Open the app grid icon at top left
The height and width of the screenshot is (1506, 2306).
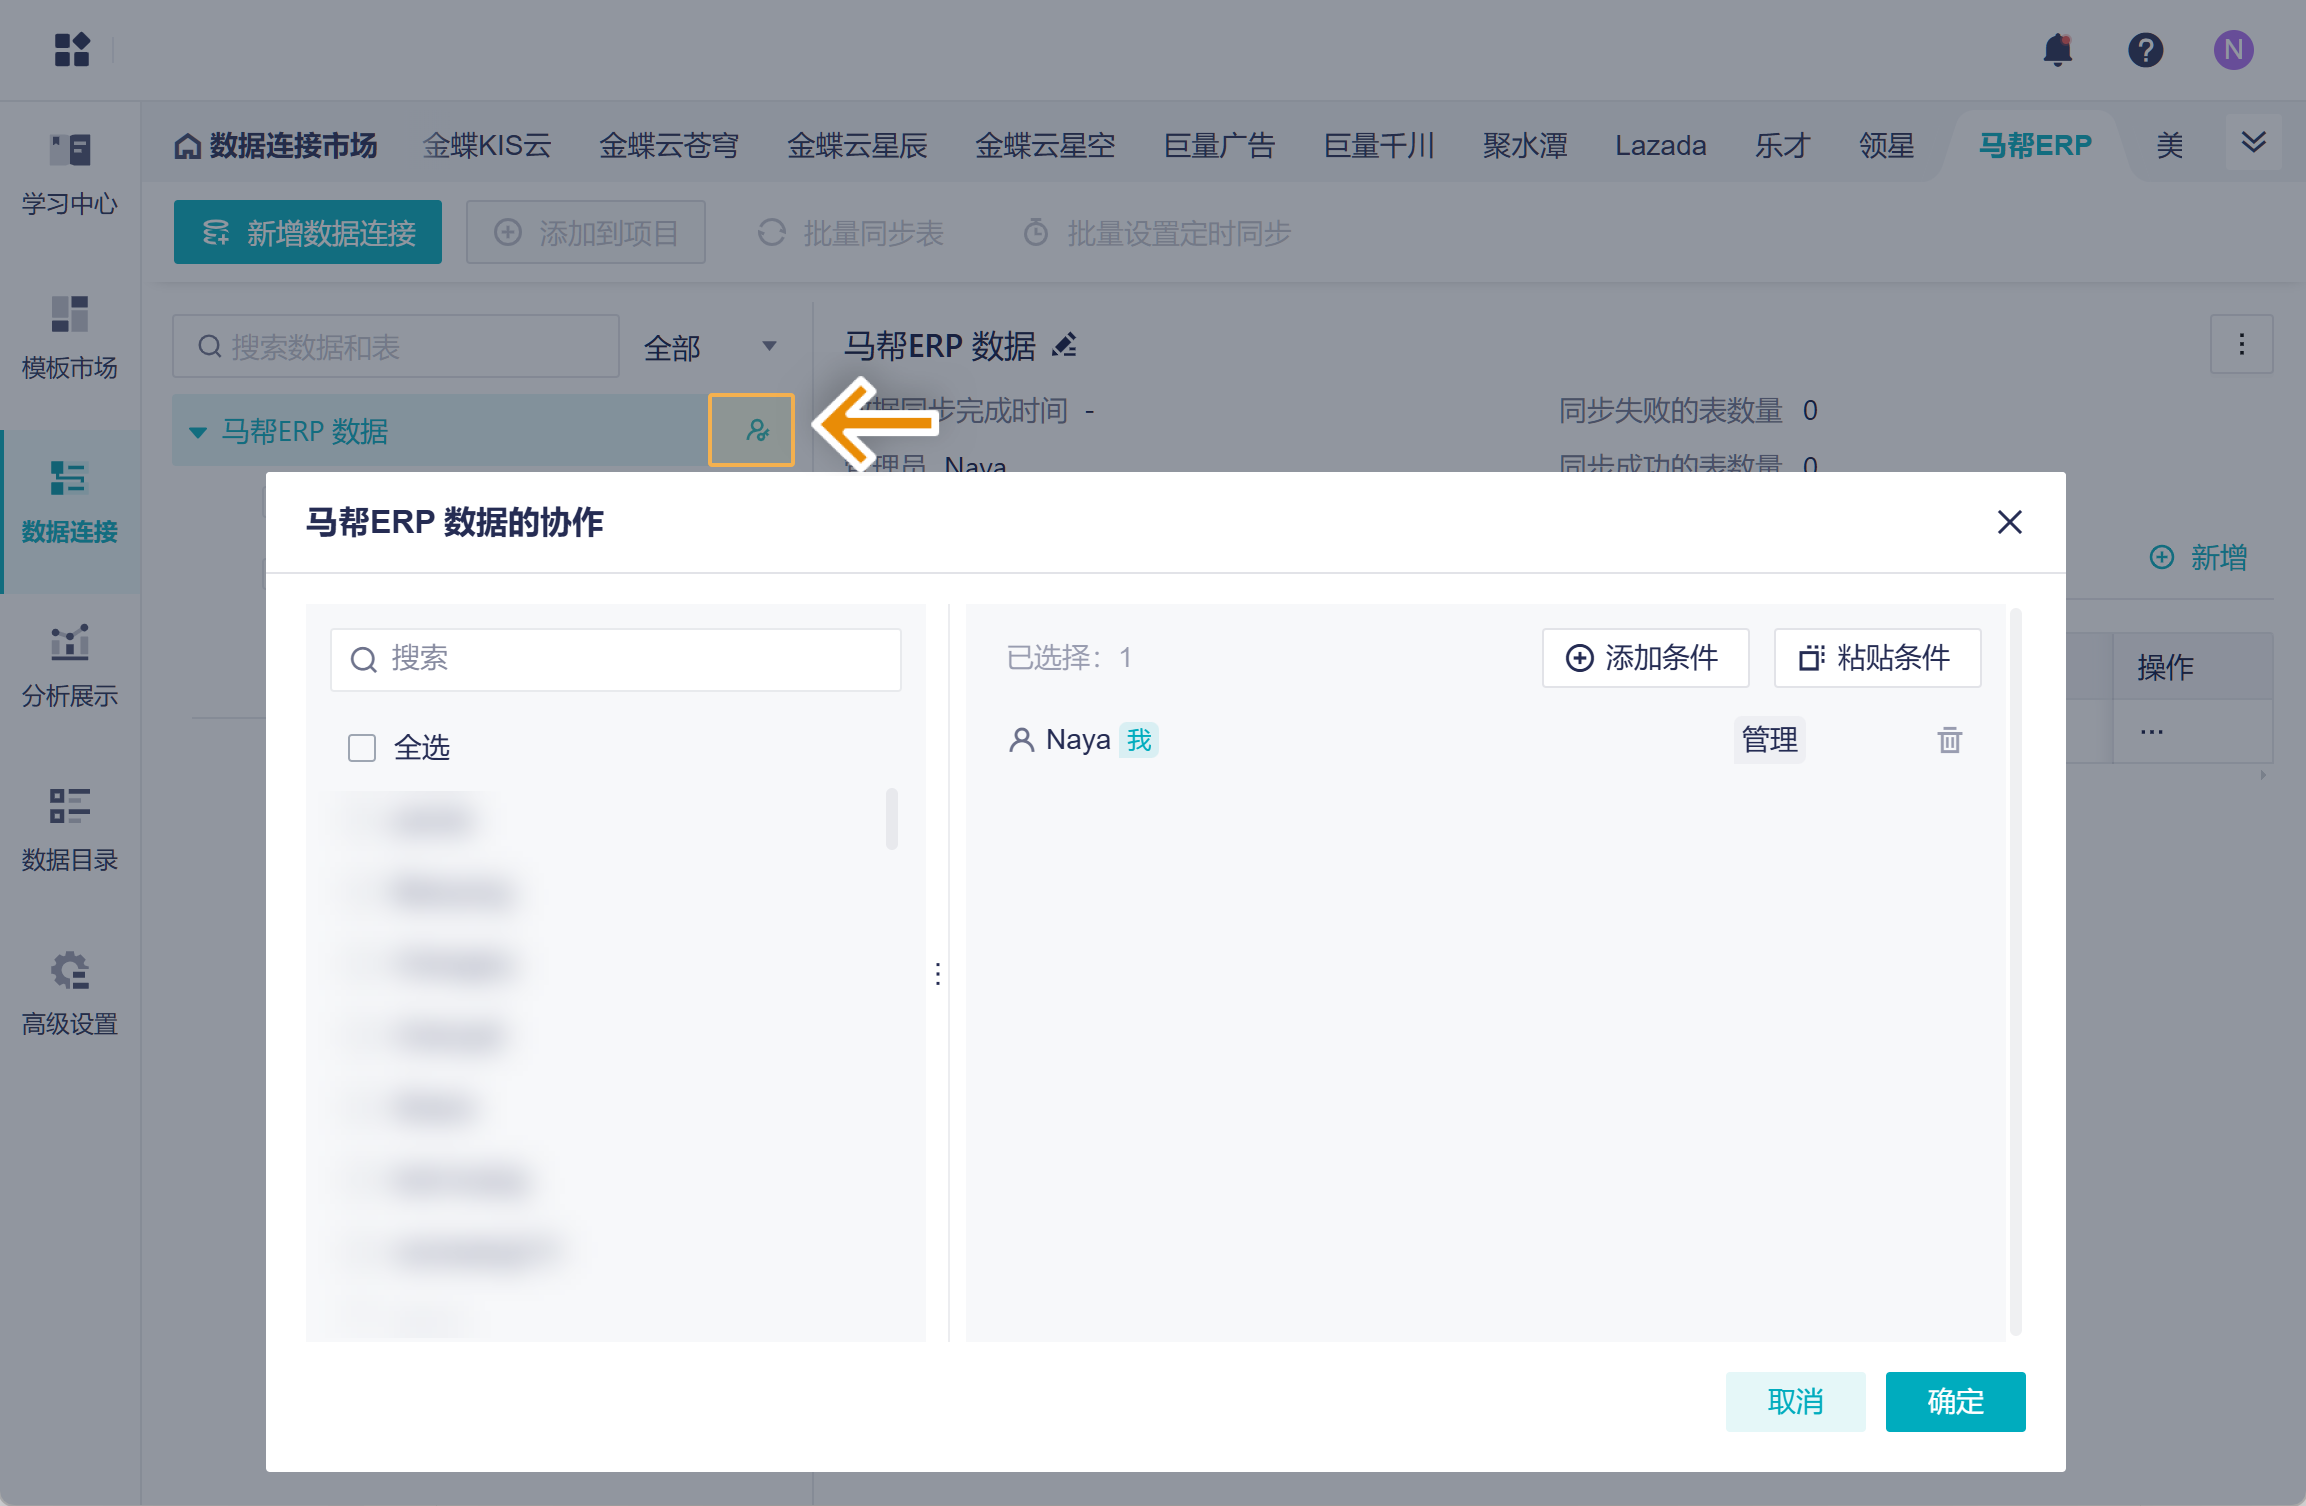click(x=72, y=49)
